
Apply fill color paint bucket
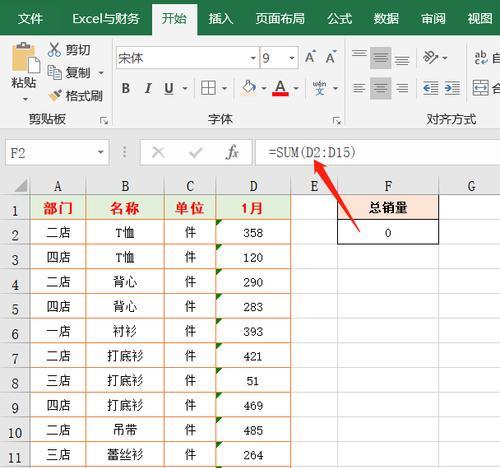[249, 88]
